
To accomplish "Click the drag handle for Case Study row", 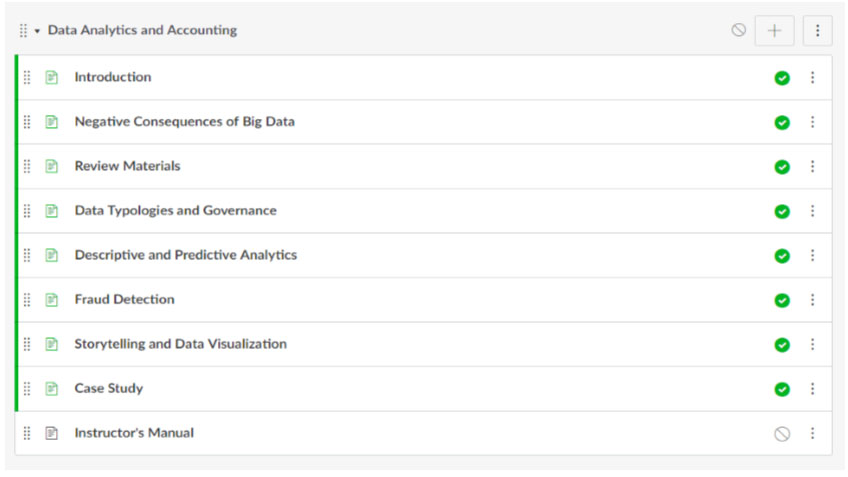I will click(27, 388).
